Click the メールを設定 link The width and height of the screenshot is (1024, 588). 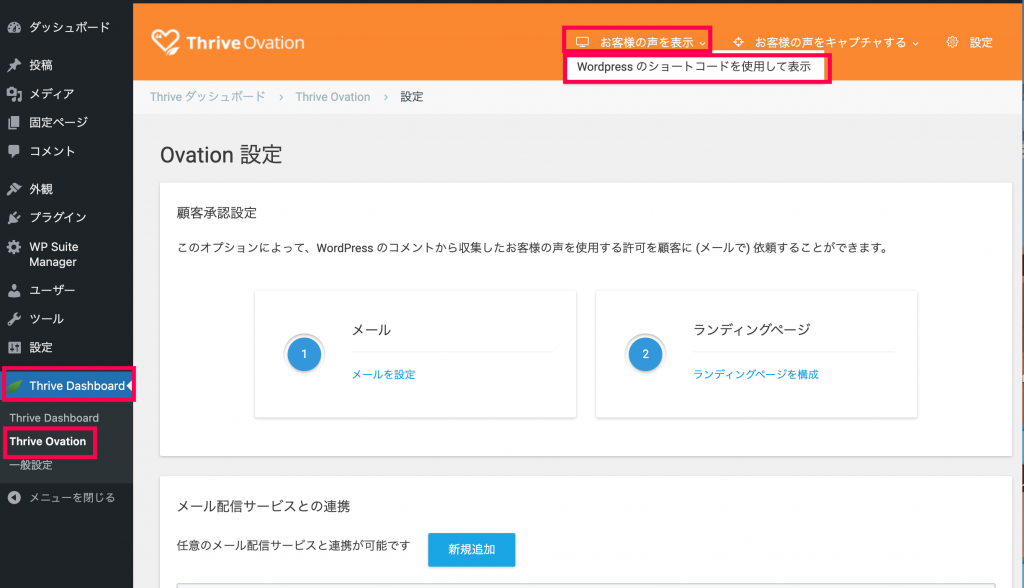pos(383,374)
